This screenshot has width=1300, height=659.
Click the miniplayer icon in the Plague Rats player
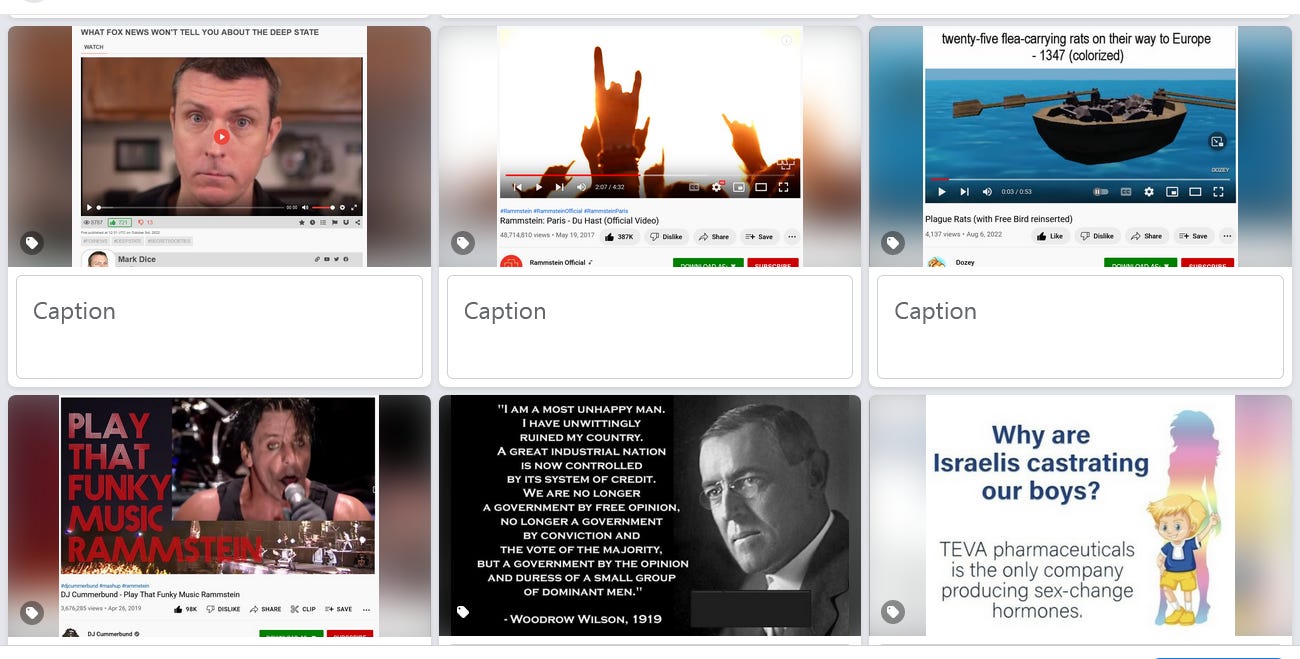[x=1171, y=192]
